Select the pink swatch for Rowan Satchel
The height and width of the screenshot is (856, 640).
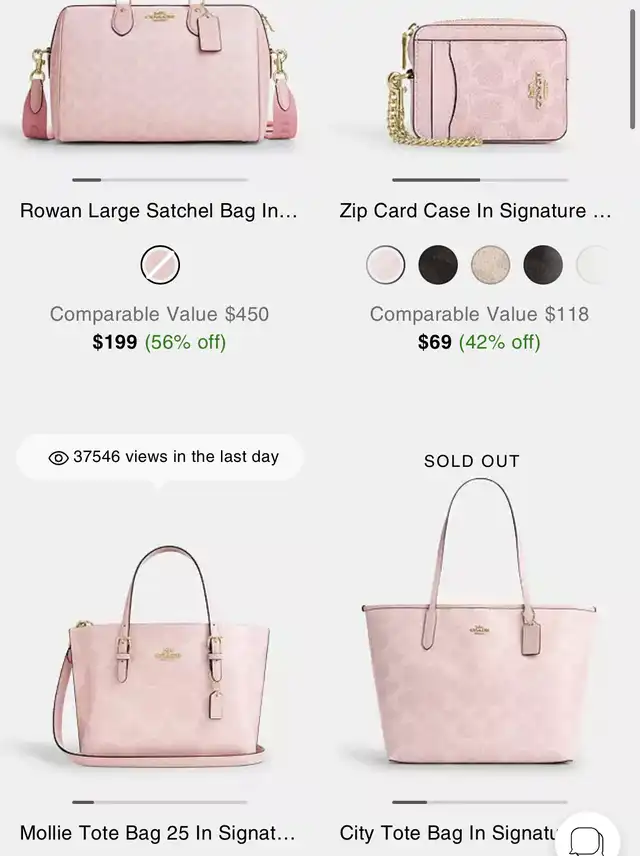pyautogui.click(x=160, y=265)
